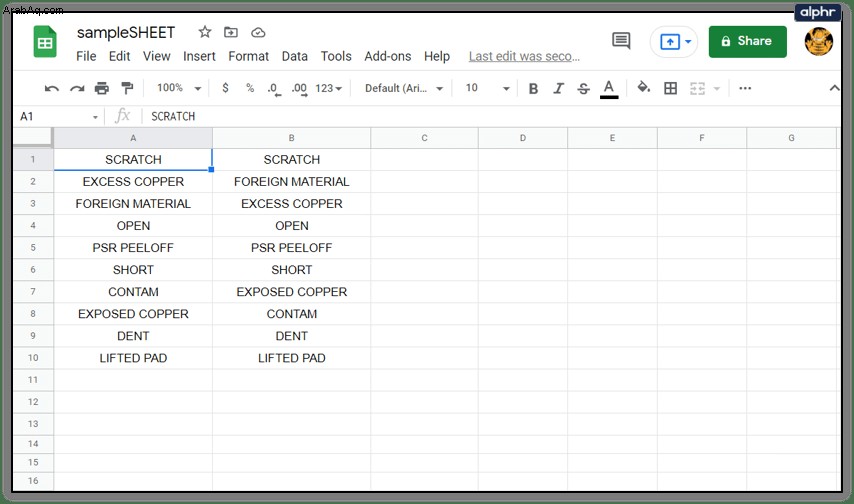The height and width of the screenshot is (504, 854).
Task: Expand present button dropdown arrow
Action: click(688, 41)
